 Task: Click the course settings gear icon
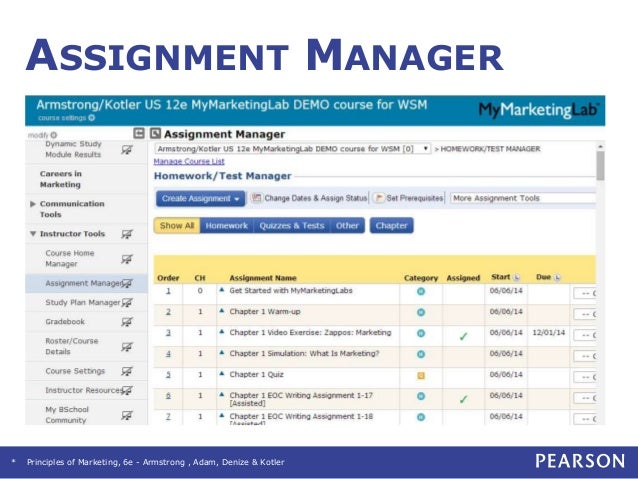[92, 118]
